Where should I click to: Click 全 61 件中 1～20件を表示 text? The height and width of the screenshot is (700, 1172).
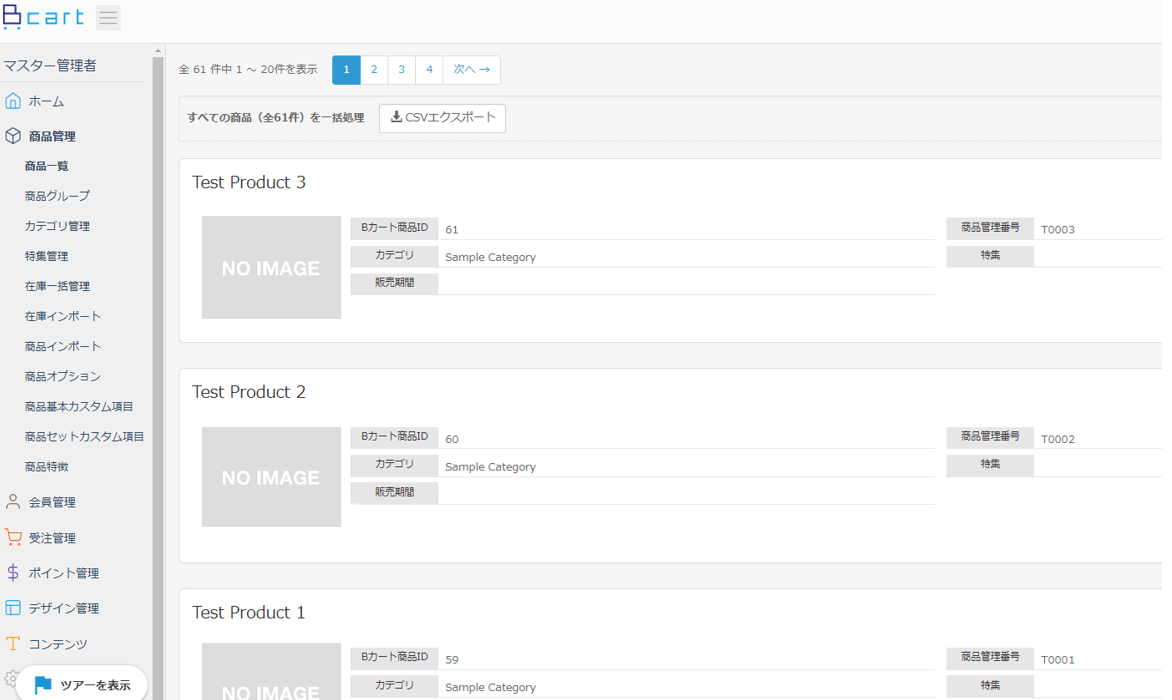point(247,69)
